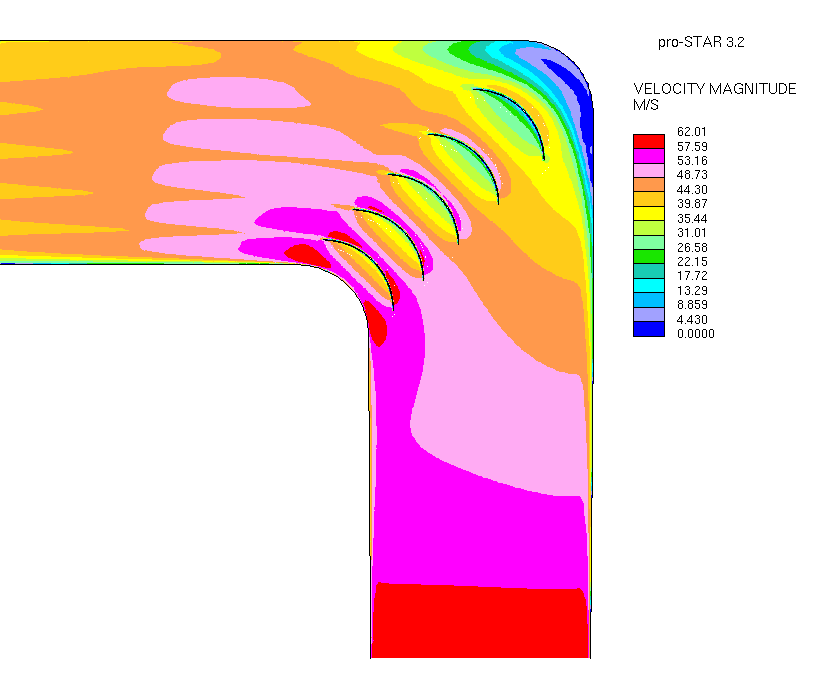Viewport: 836px width, 691px height.
Task: Click the legend value 13.29
Action: pyautogui.click(x=692, y=291)
